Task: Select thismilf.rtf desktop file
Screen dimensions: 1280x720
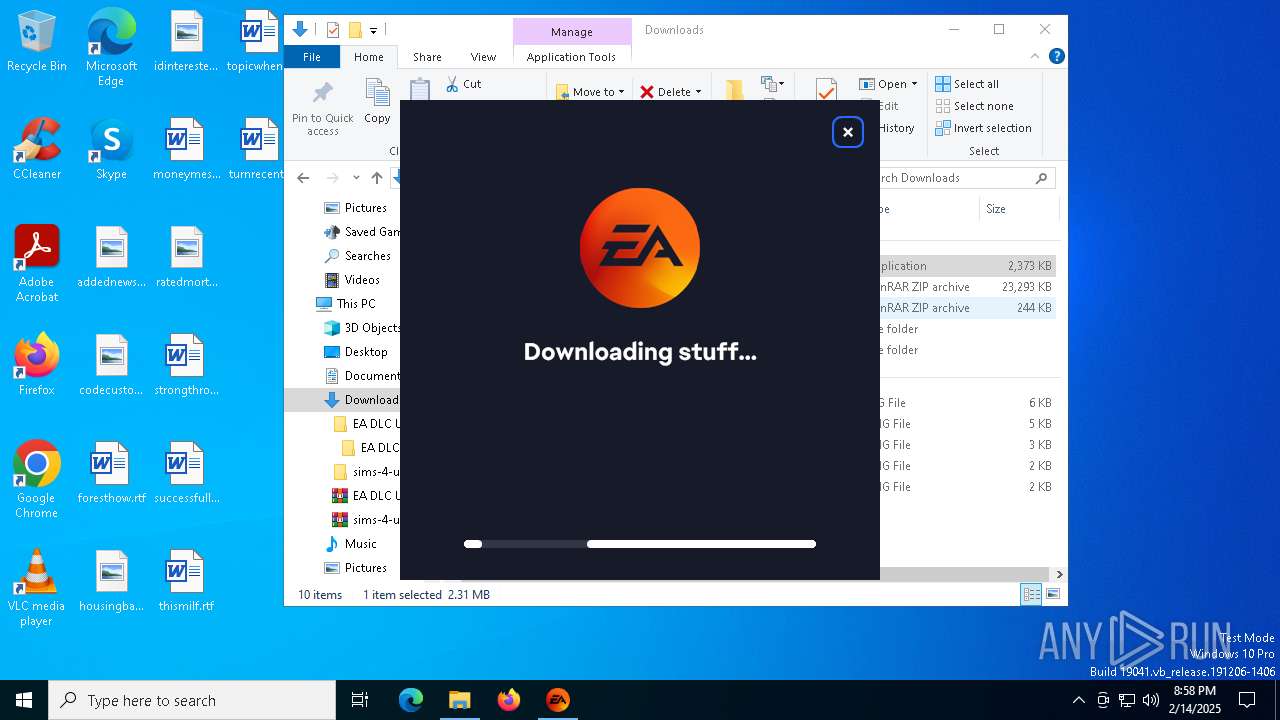Action: (186, 581)
